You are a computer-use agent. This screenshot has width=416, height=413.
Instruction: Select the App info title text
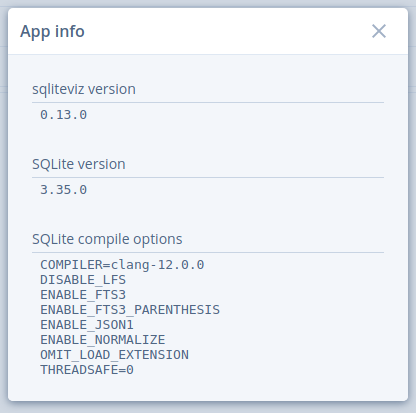[x=52, y=32]
